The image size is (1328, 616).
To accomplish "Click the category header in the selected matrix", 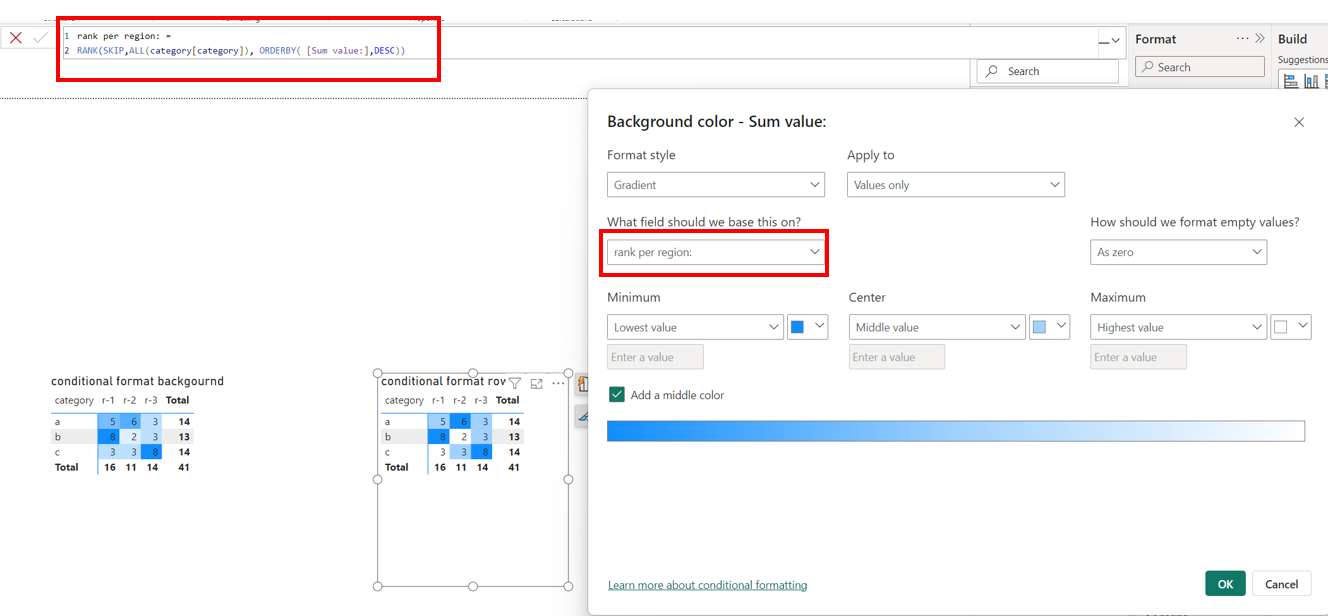I will tap(404, 400).
